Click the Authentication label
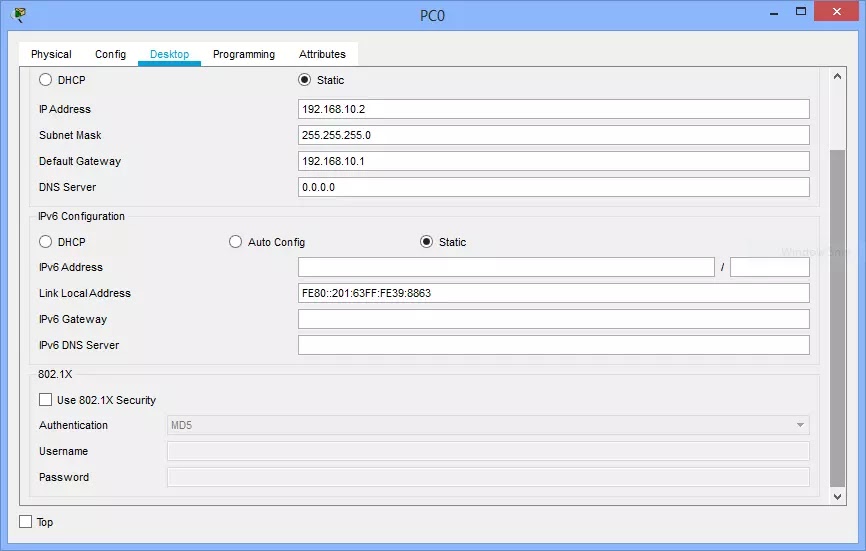 pos(73,425)
